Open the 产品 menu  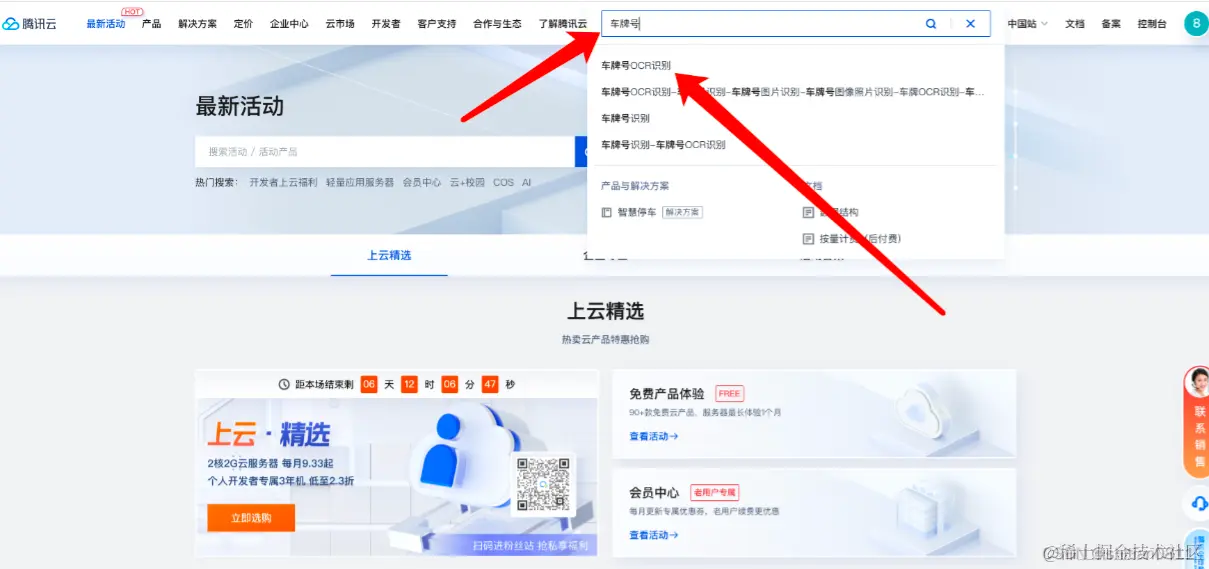coord(151,23)
